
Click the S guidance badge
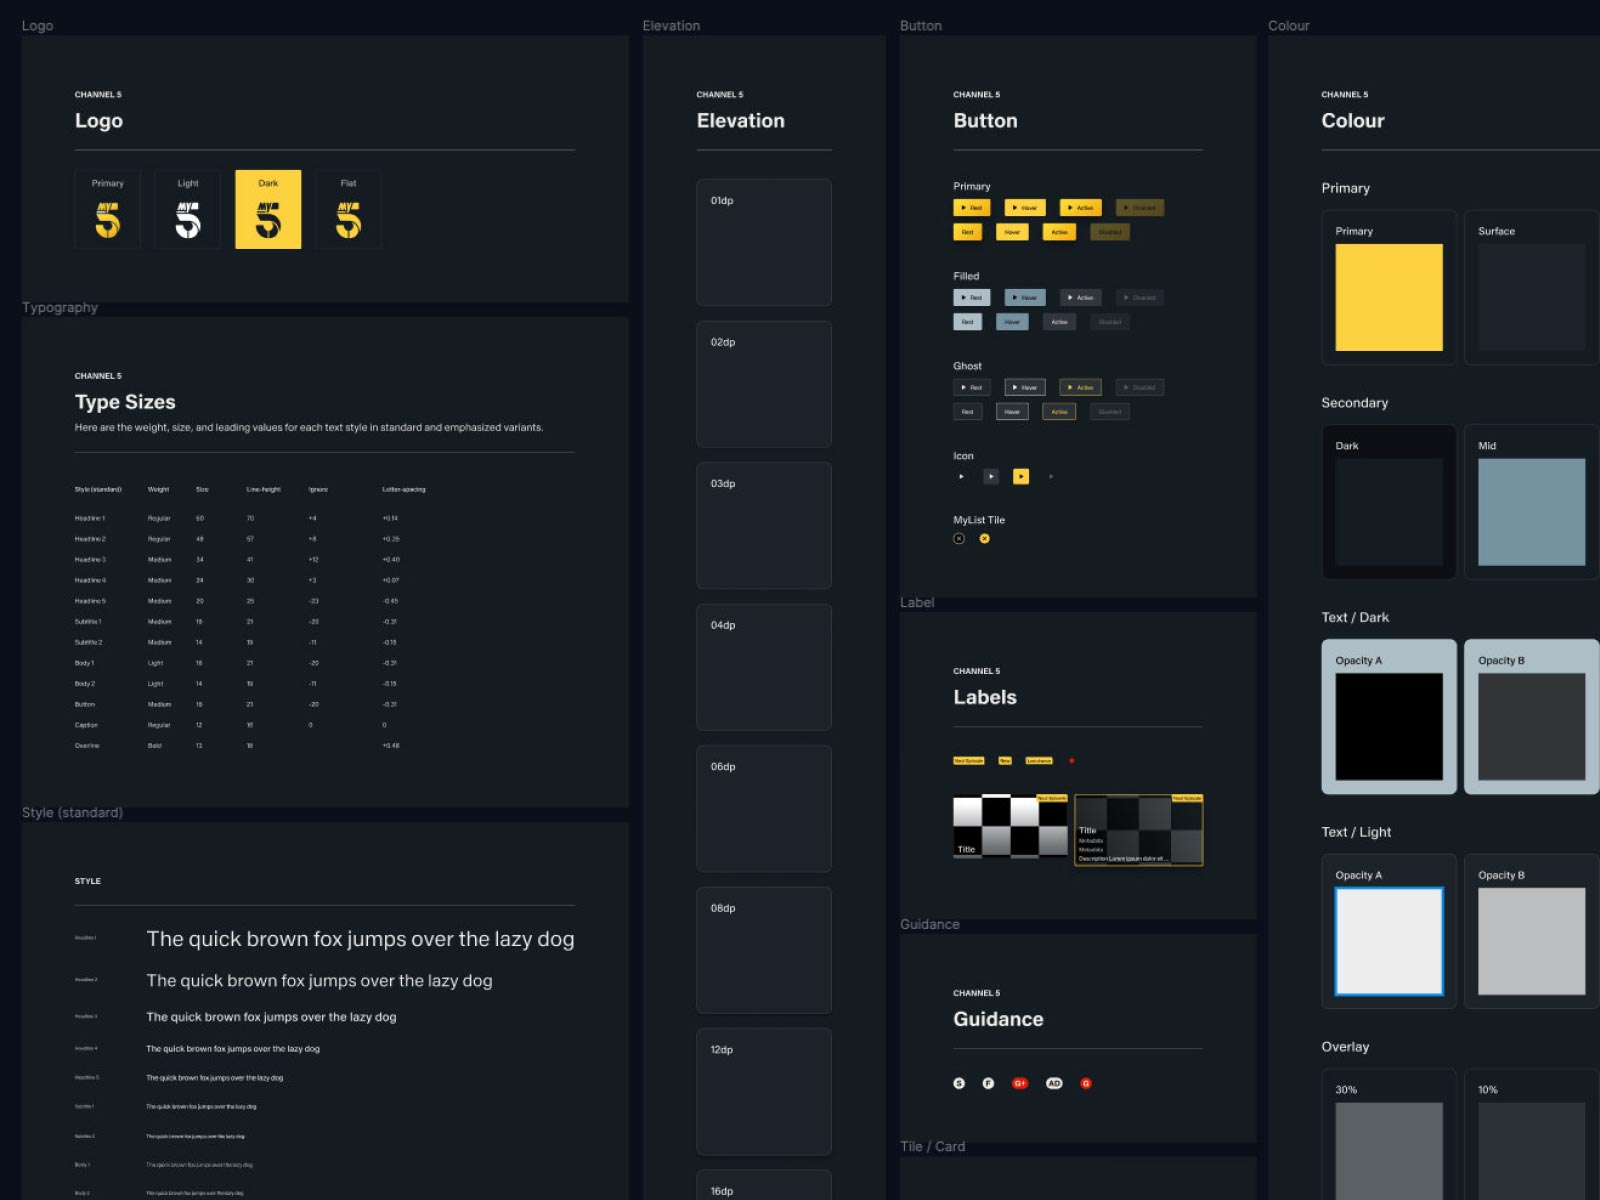(959, 1083)
